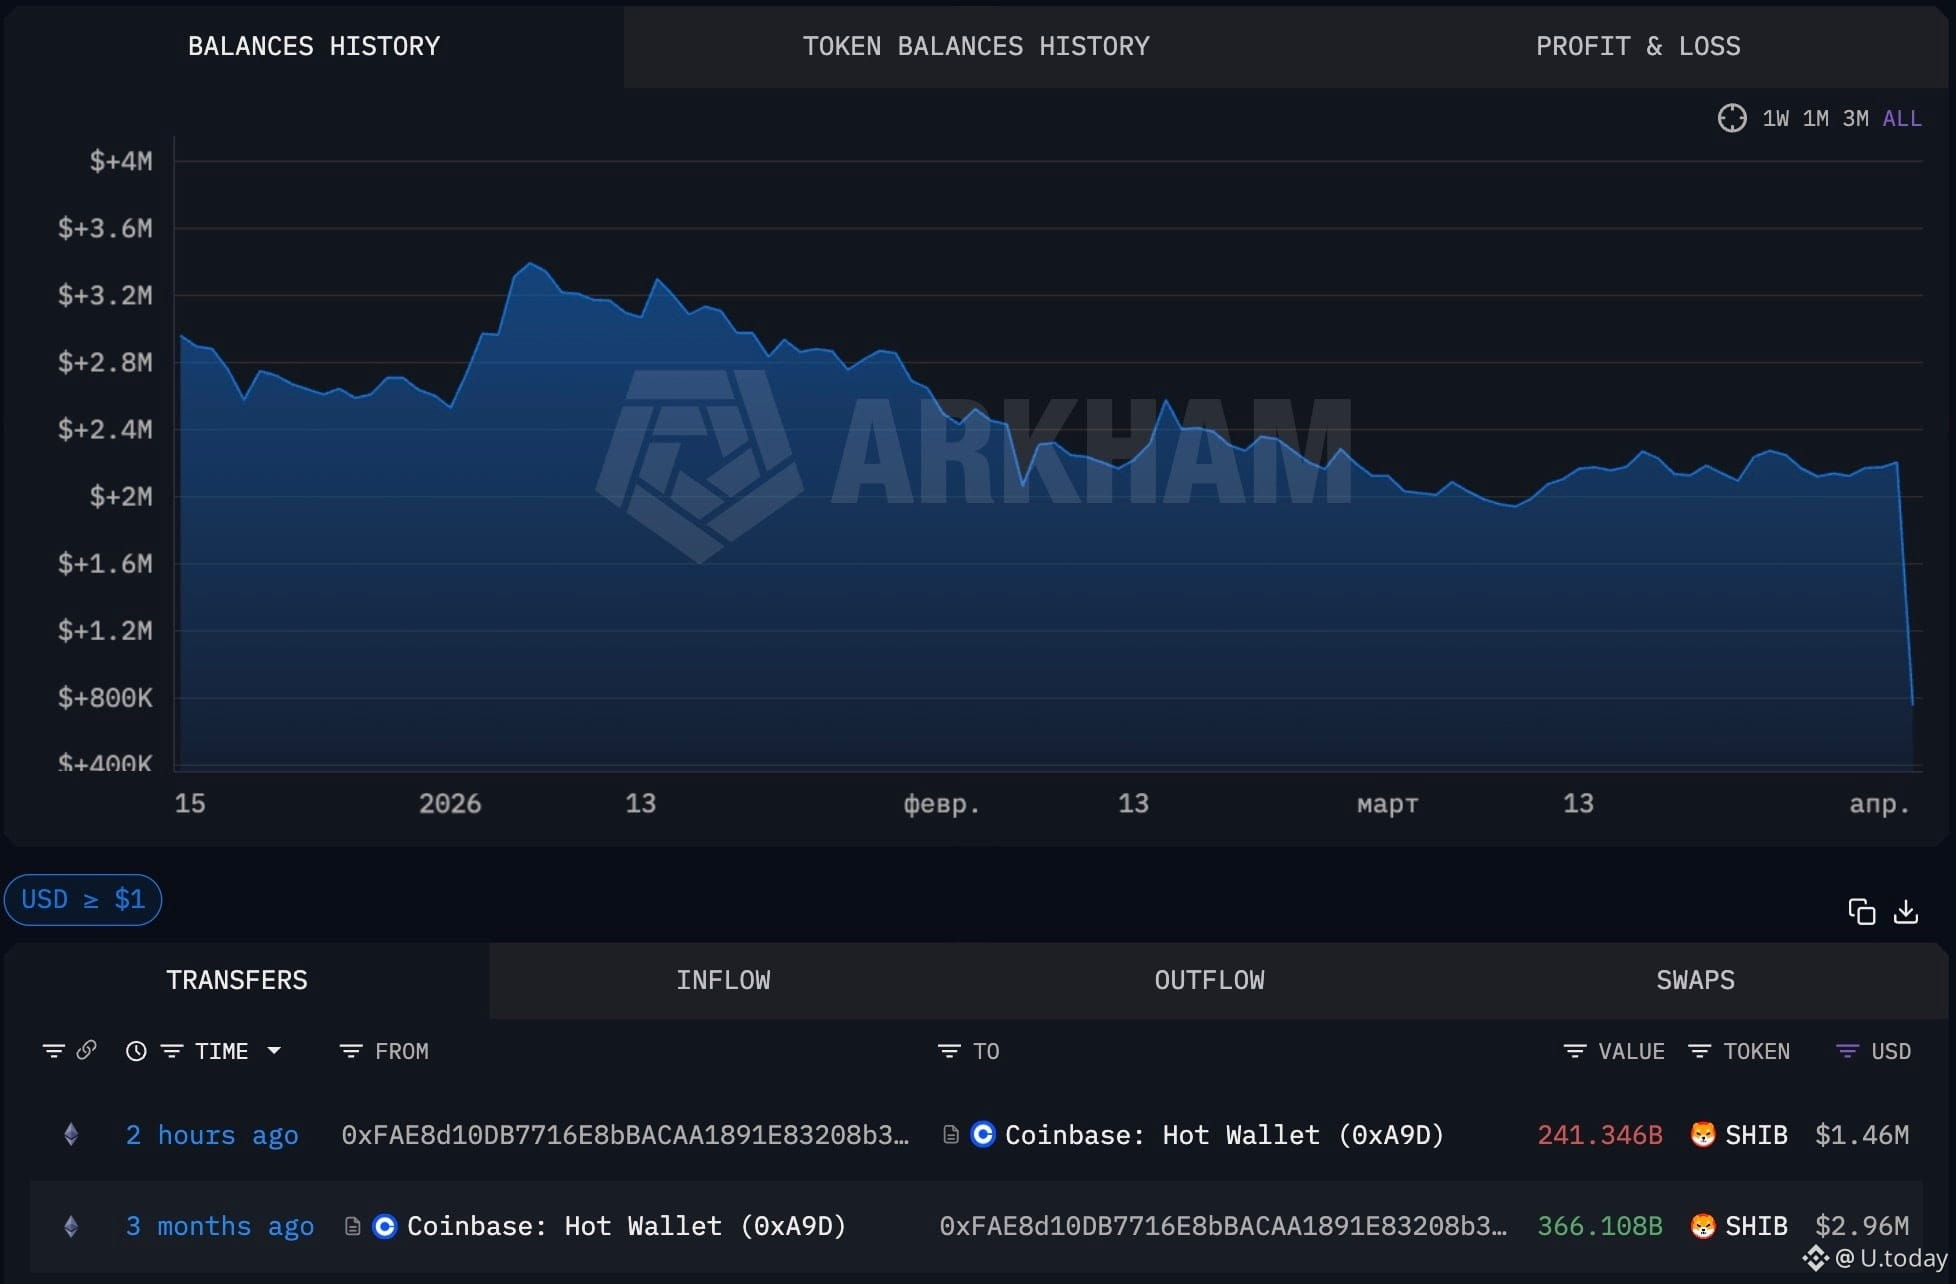Click the crosshair icon next to 1W
1956x1284 pixels.
(x=1732, y=118)
